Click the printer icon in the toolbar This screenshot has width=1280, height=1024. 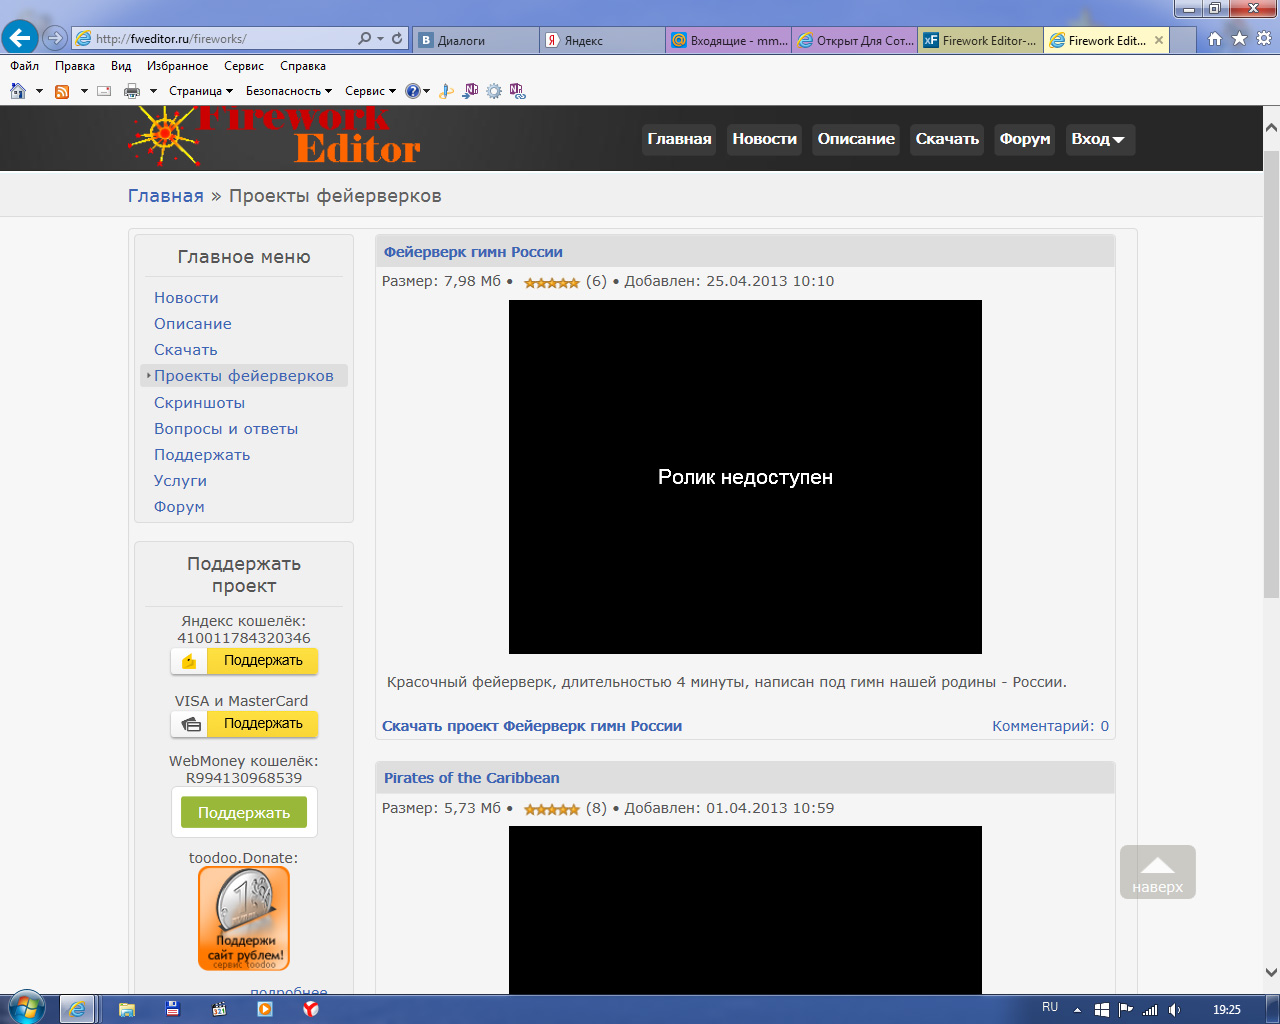(132, 91)
